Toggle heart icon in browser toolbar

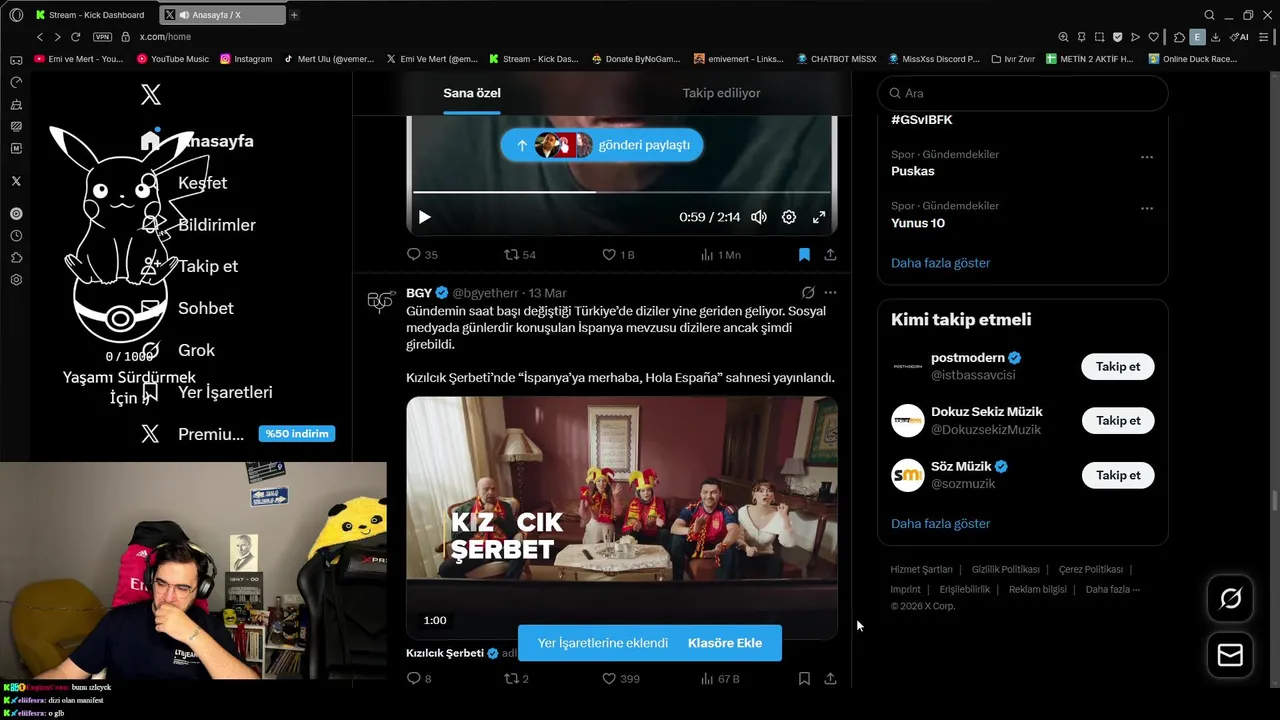[x=1153, y=37]
